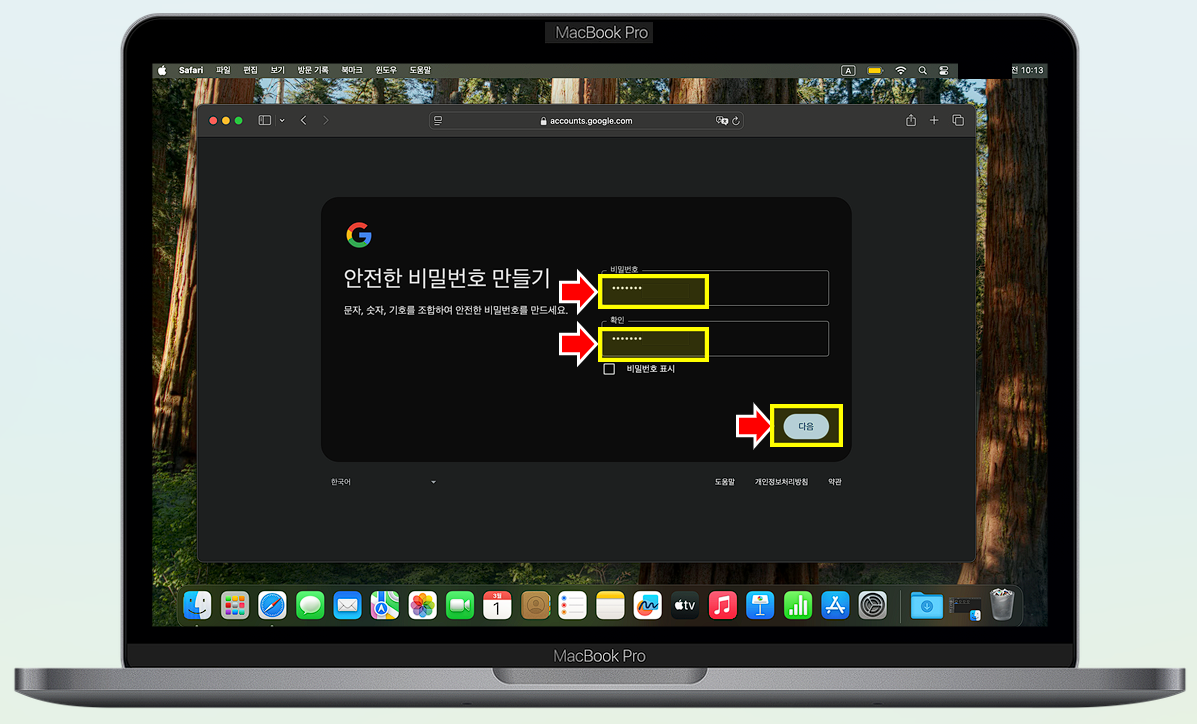This screenshot has width=1197, height=724.
Task: Open Maps from the Dock
Action: 385,606
